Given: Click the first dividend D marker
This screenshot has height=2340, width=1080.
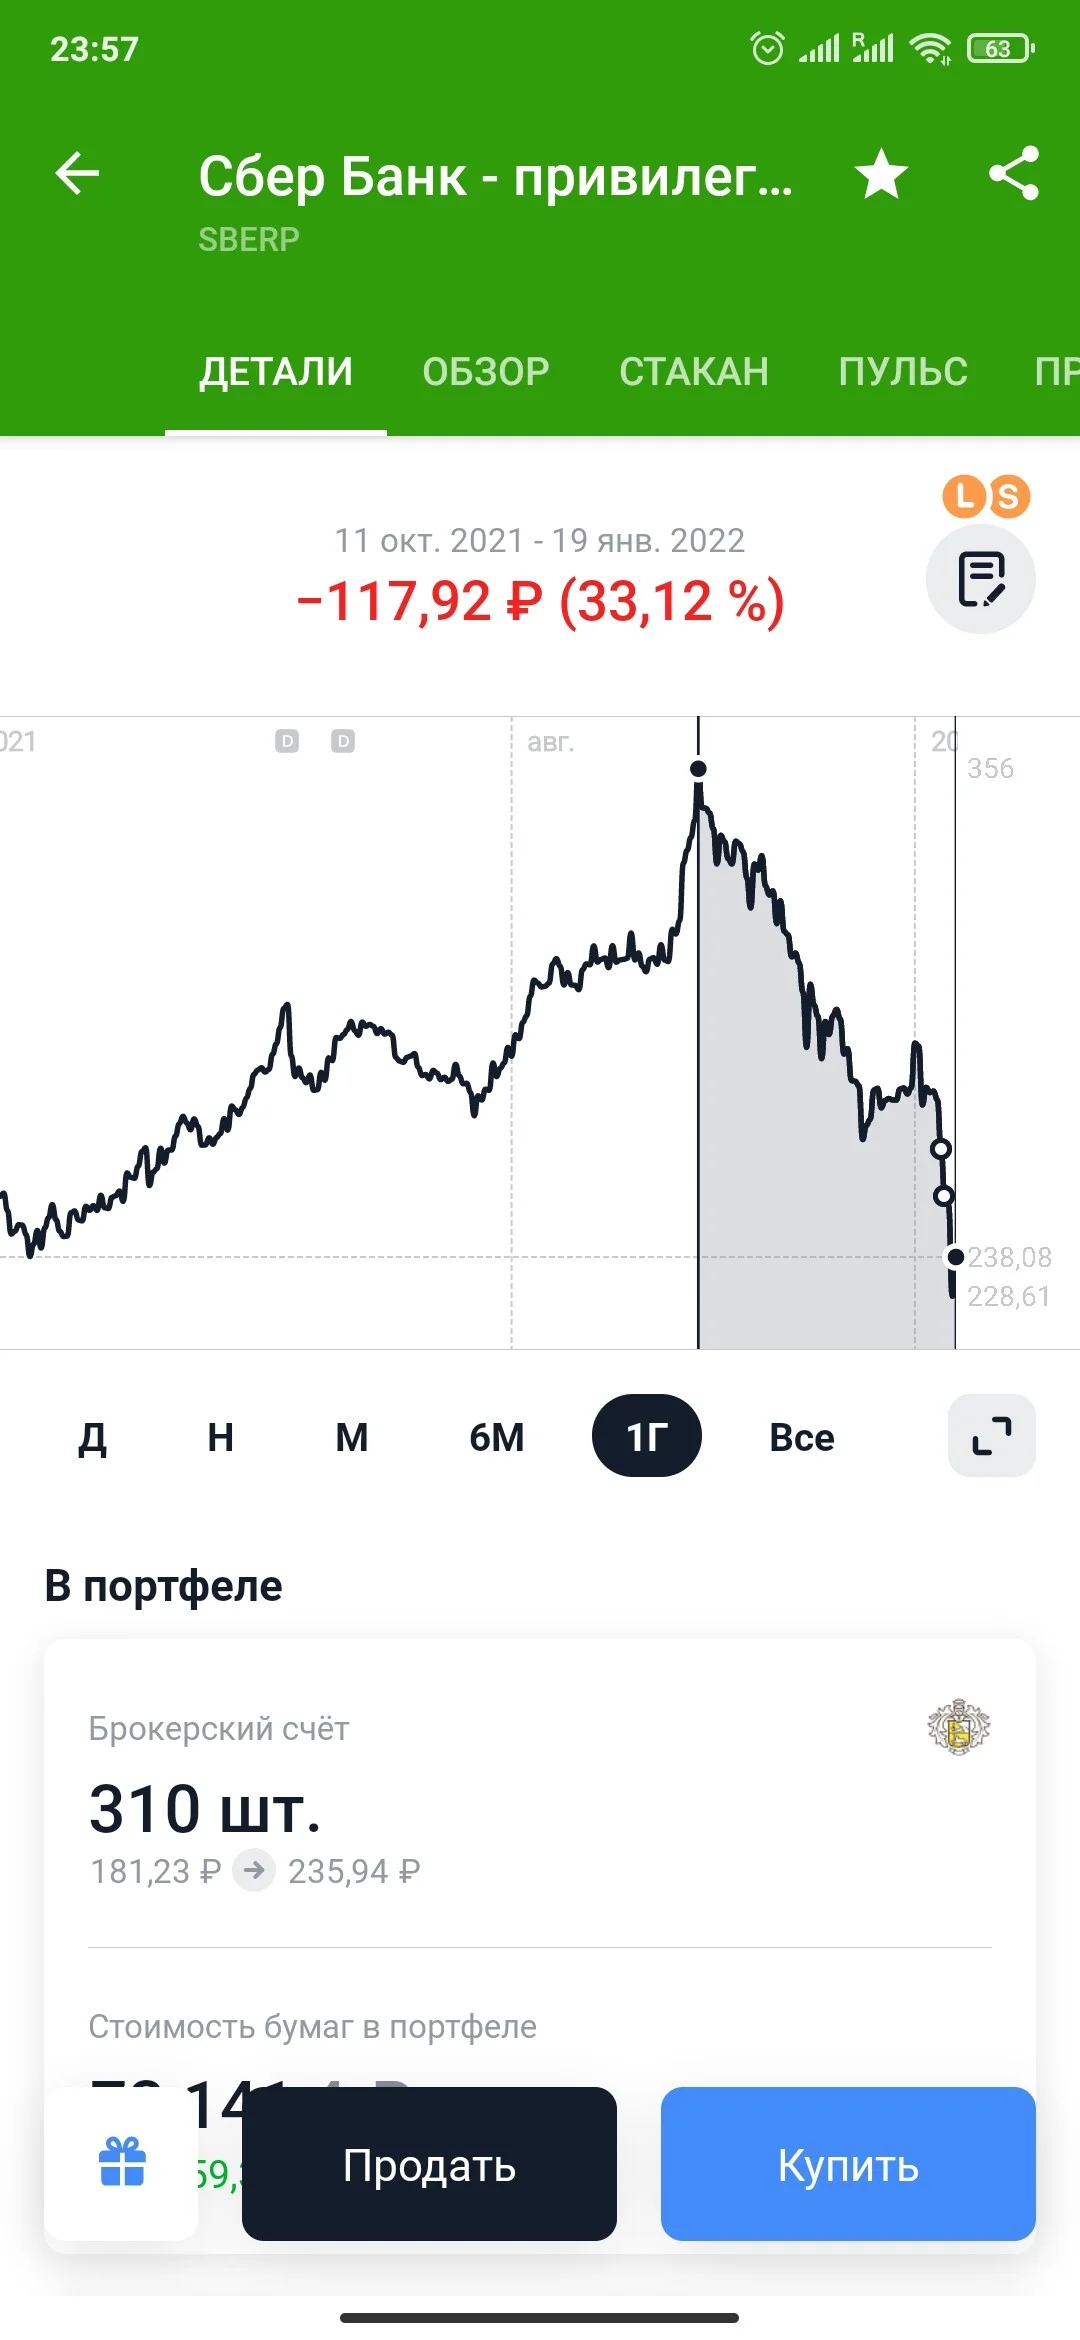Looking at the screenshot, I should [287, 741].
